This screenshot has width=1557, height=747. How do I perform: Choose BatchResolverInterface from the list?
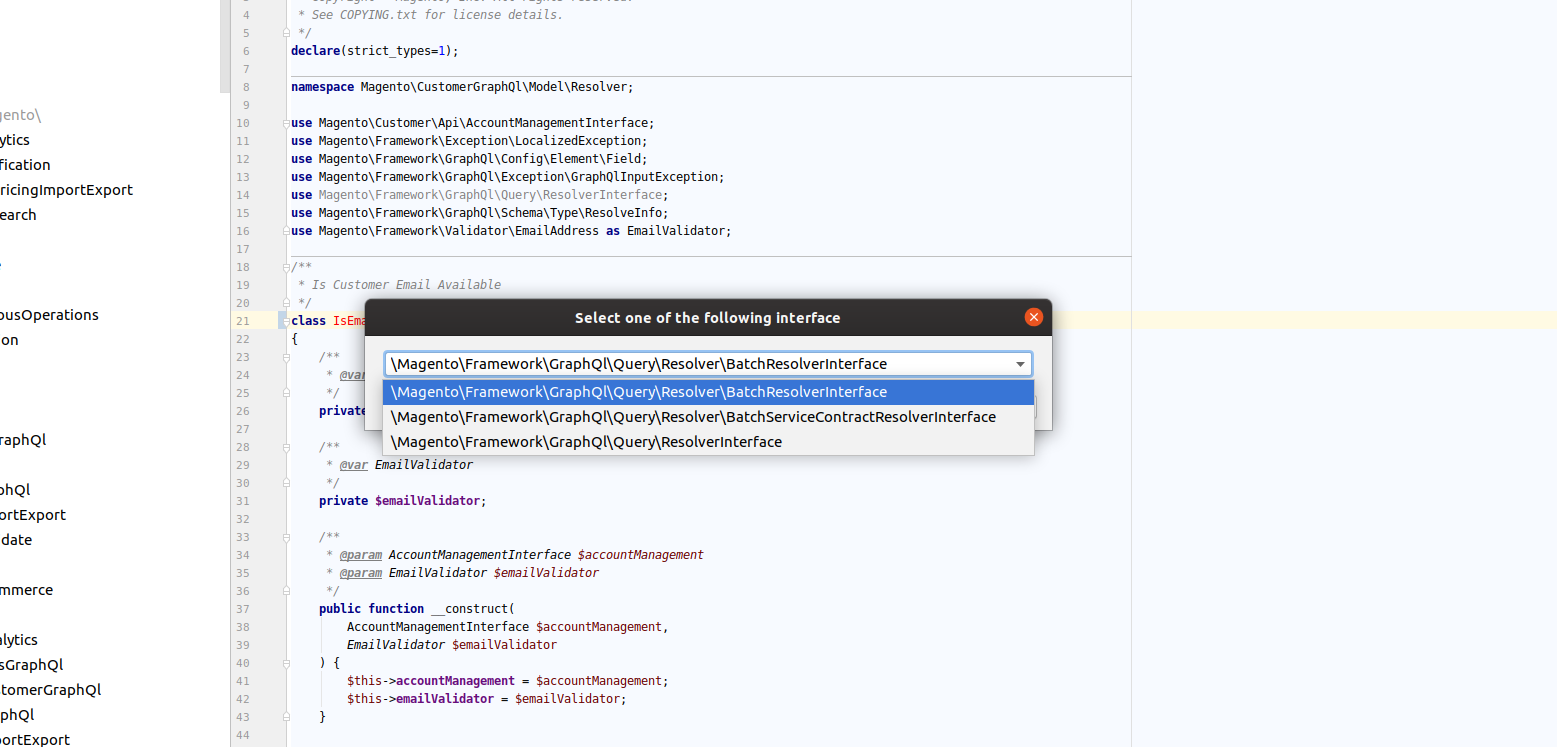tap(708, 392)
